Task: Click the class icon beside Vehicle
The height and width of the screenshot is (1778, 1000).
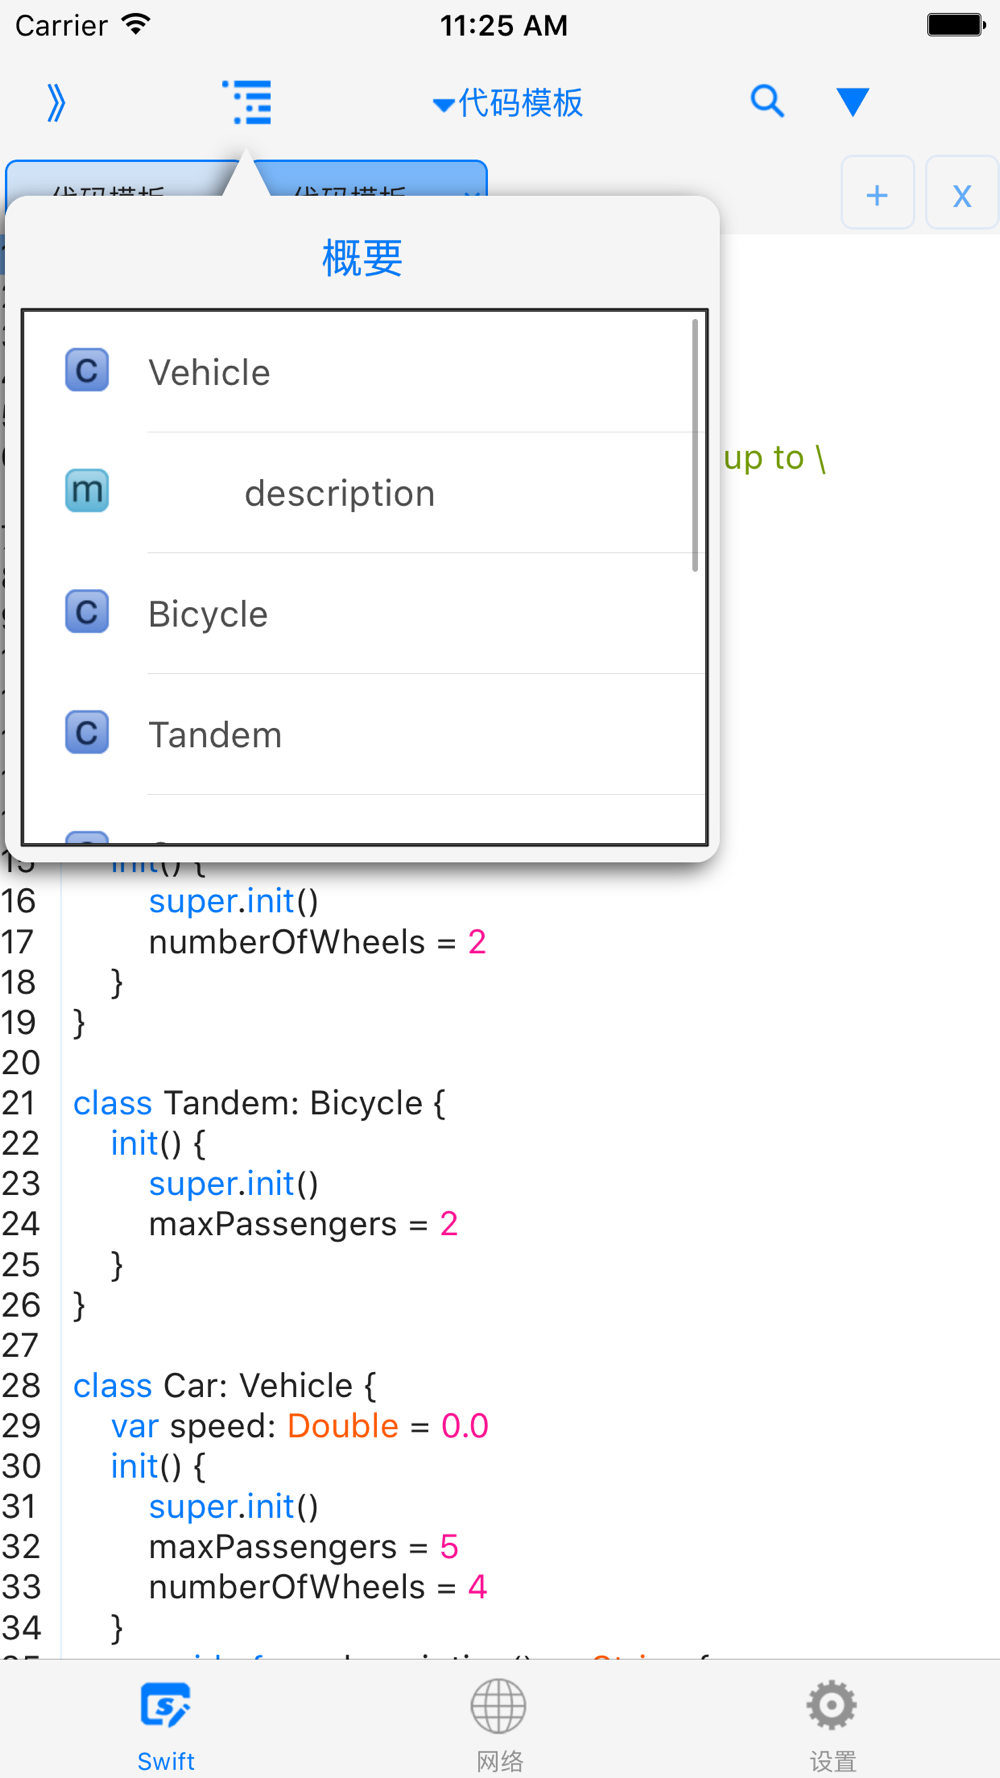Action: [x=87, y=370]
